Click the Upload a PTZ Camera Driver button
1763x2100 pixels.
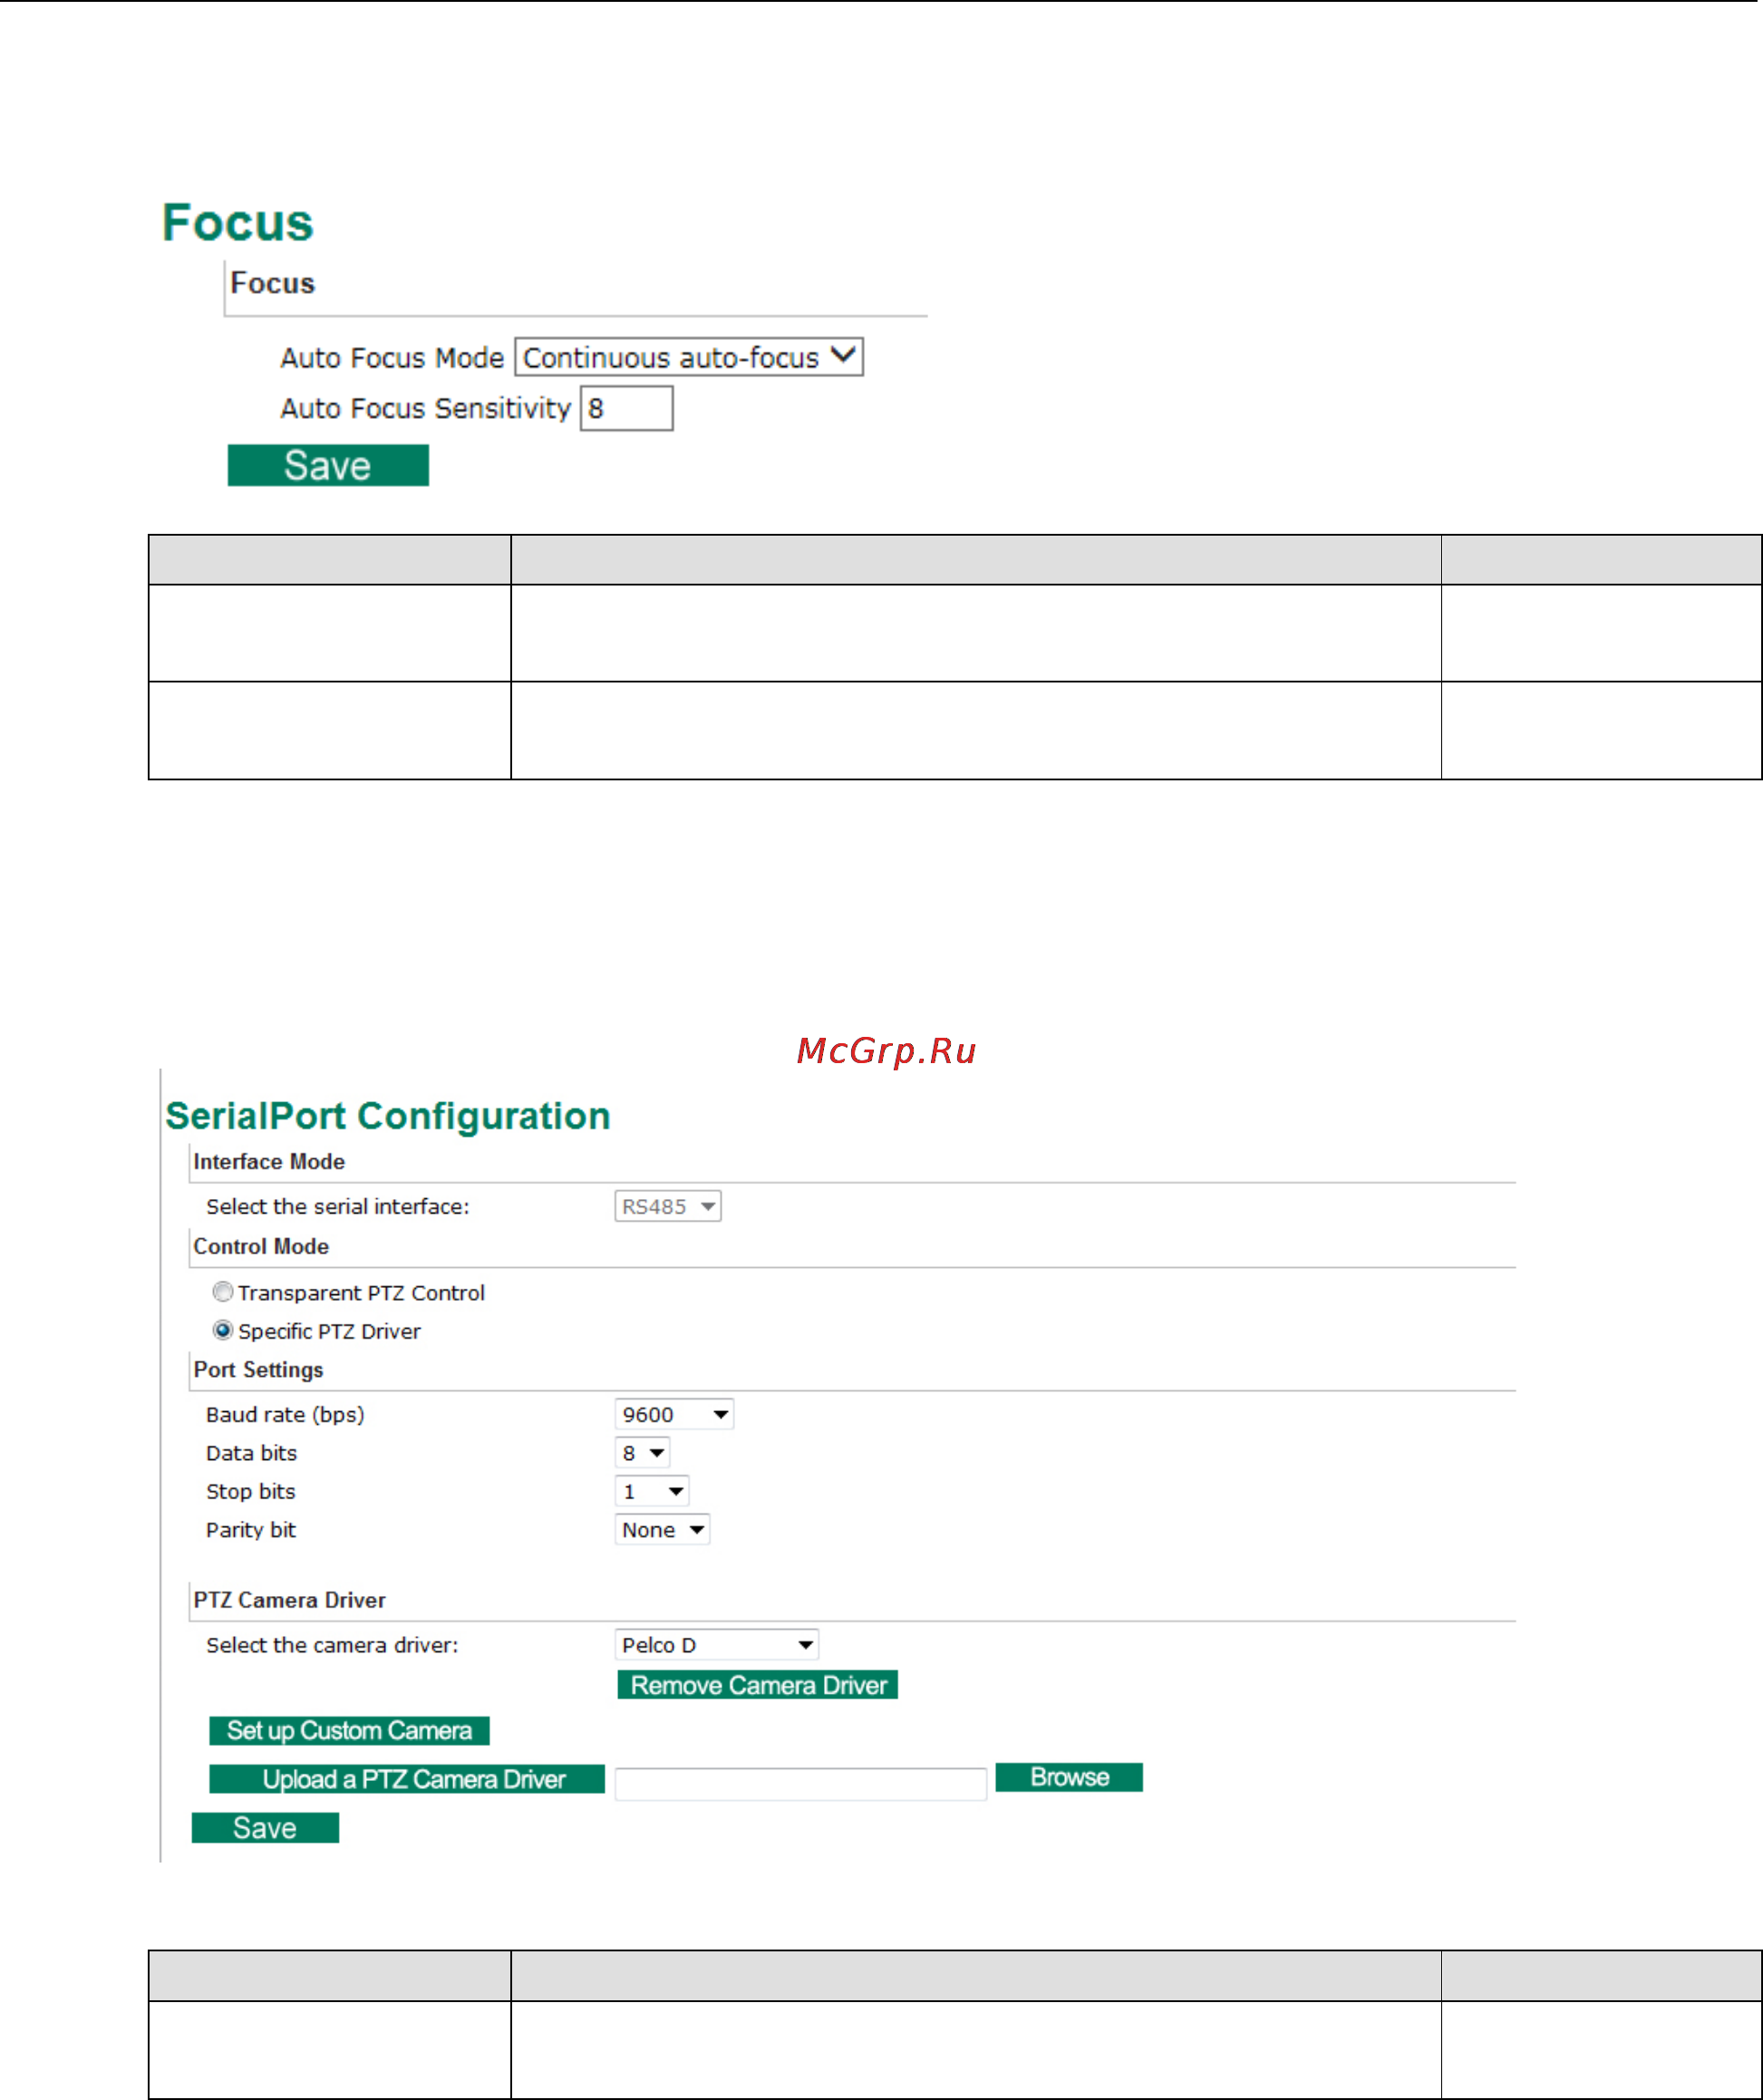pyautogui.click(x=407, y=1779)
